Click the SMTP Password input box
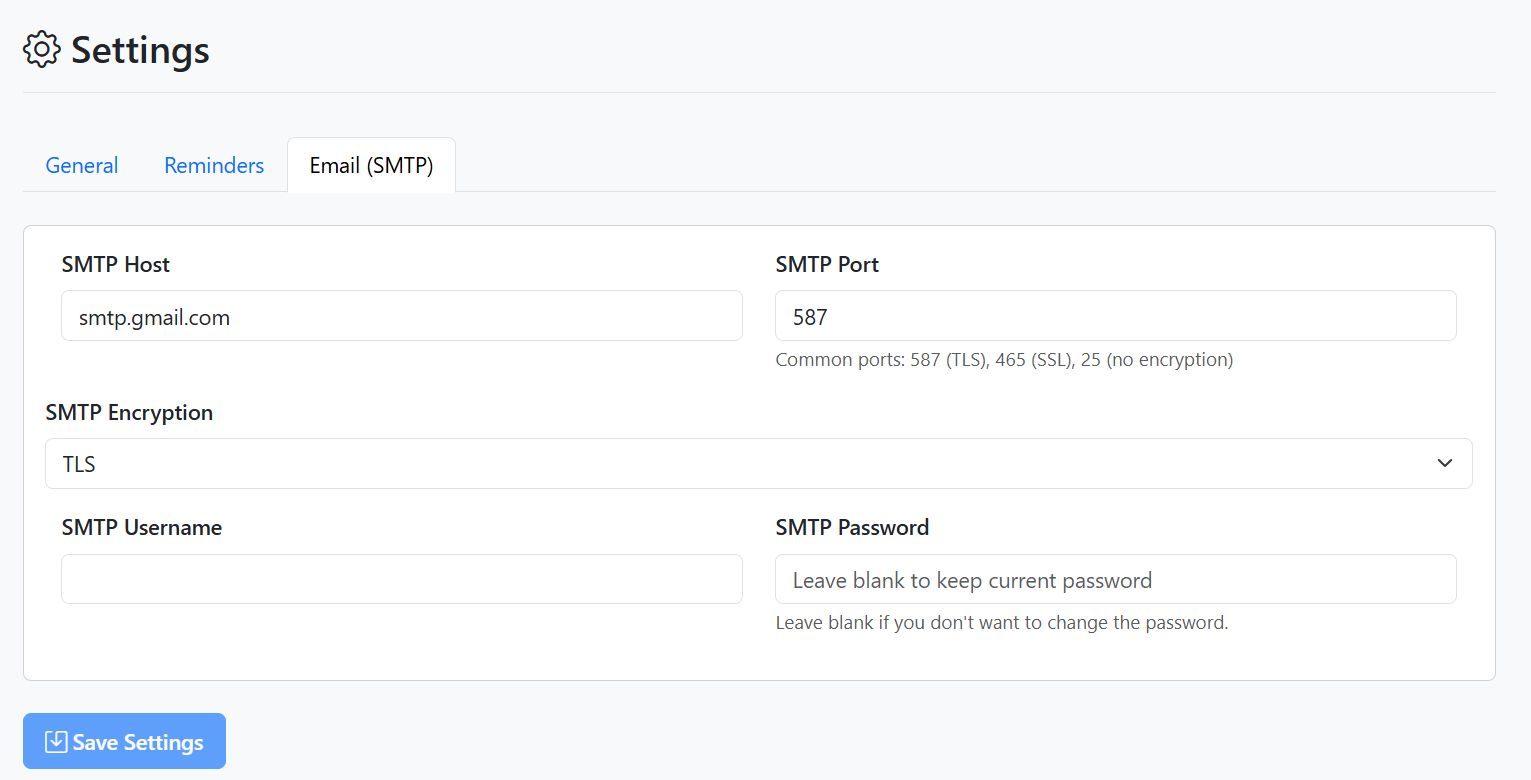Screen dimensions: 1531x780 point(1115,579)
